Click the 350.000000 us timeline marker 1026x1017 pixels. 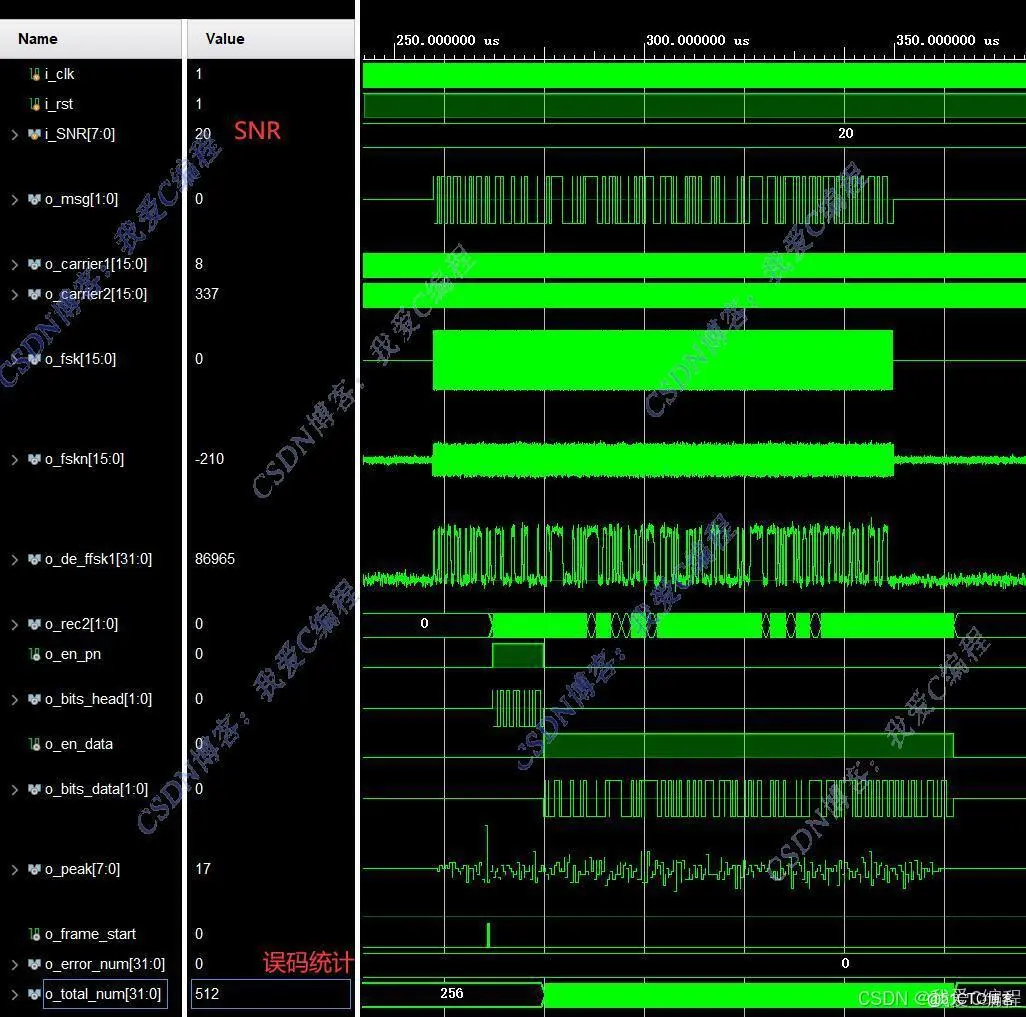(x=947, y=41)
